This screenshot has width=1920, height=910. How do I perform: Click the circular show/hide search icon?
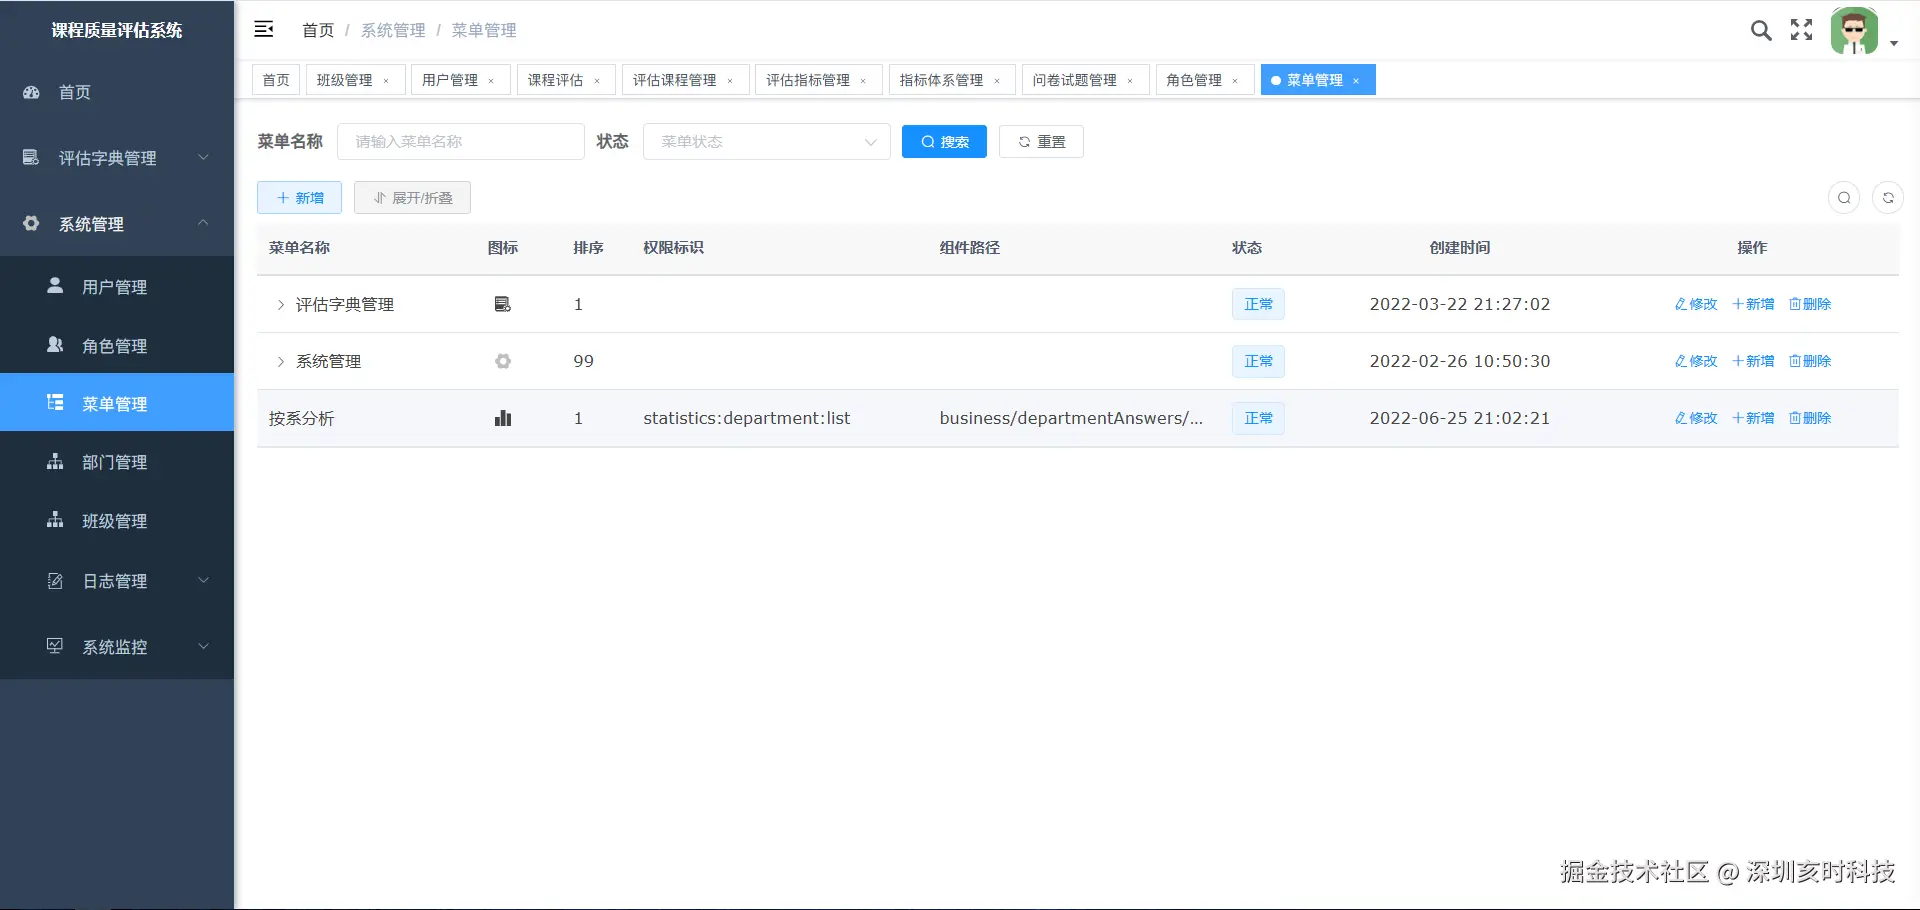(1844, 198)
